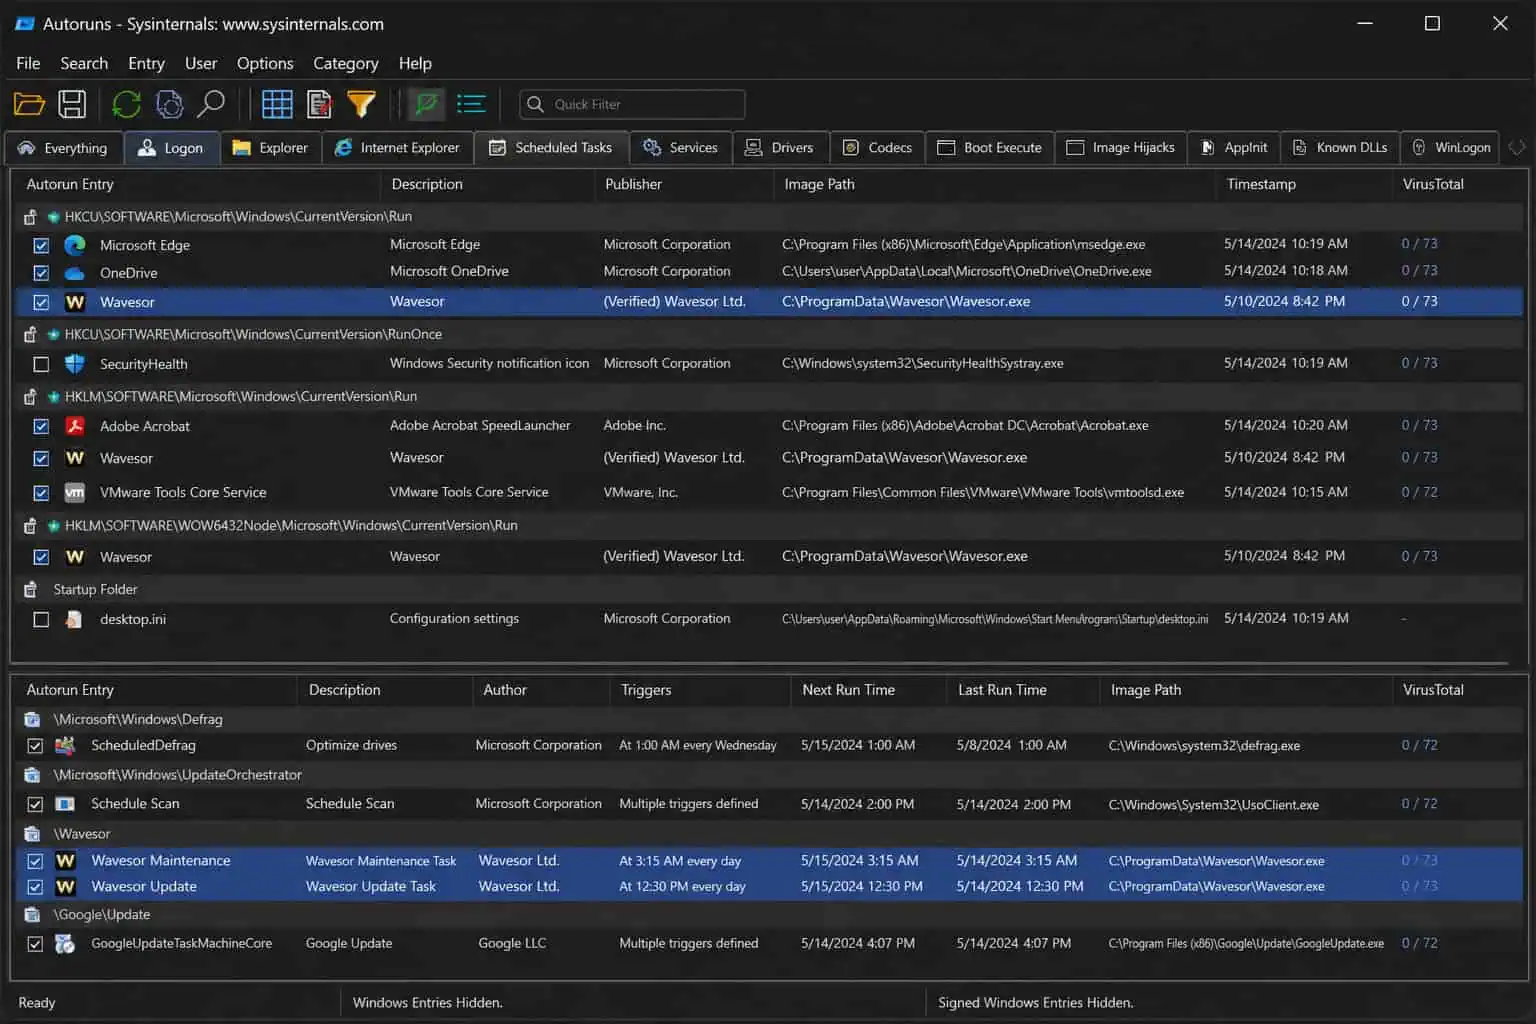Click the Save floppy disk toolbar icon
1536x1024 pixels.
coord(72,104)
